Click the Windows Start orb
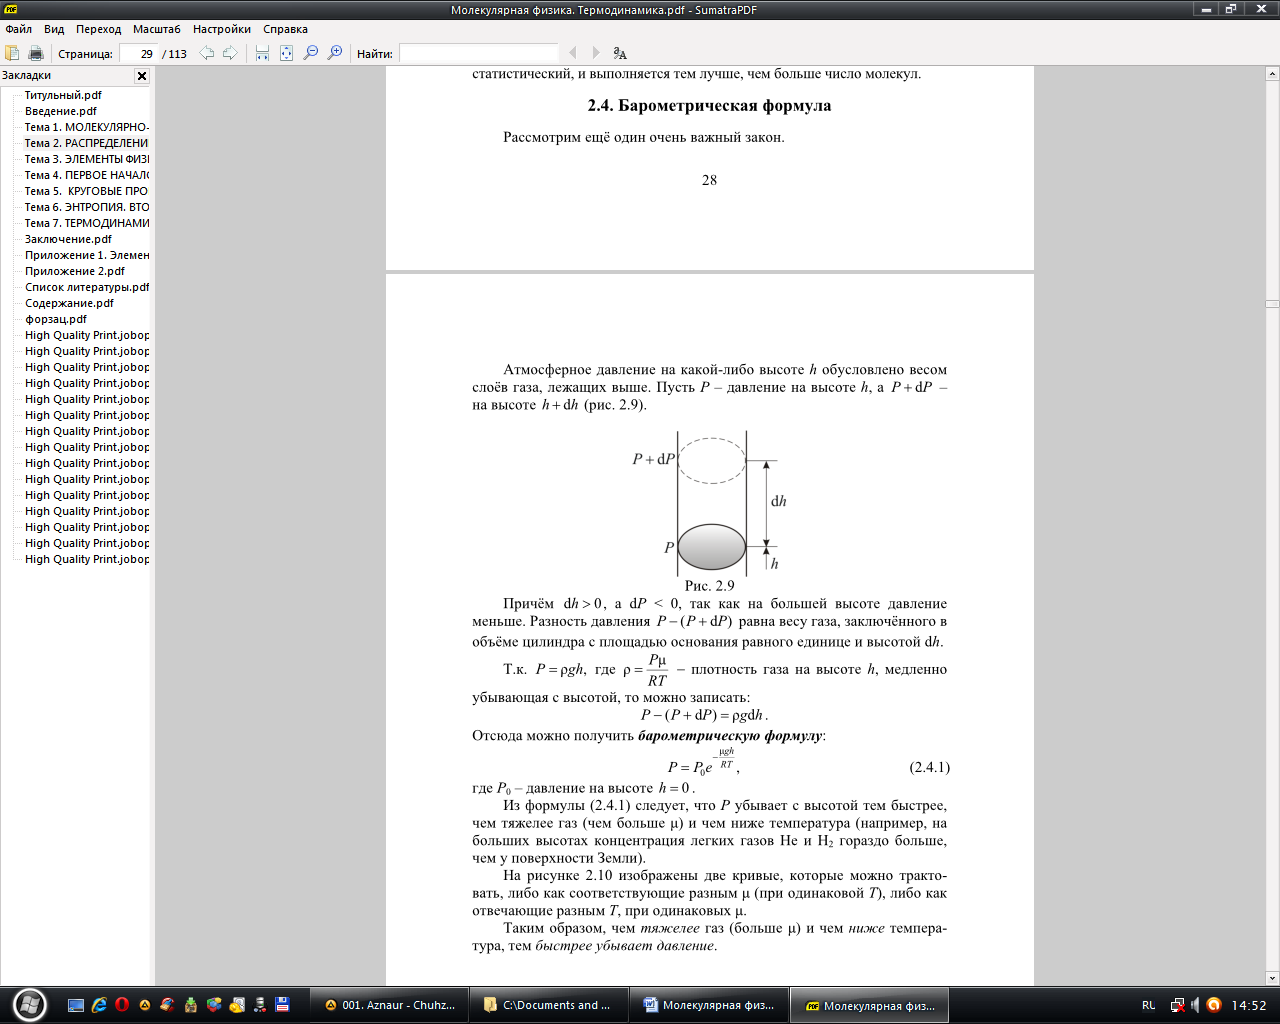1280x1024 pixels. 30,1004
